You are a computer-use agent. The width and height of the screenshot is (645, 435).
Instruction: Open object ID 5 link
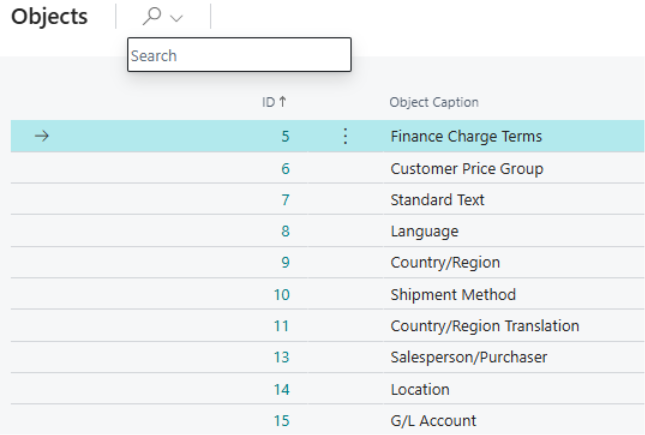285,137
